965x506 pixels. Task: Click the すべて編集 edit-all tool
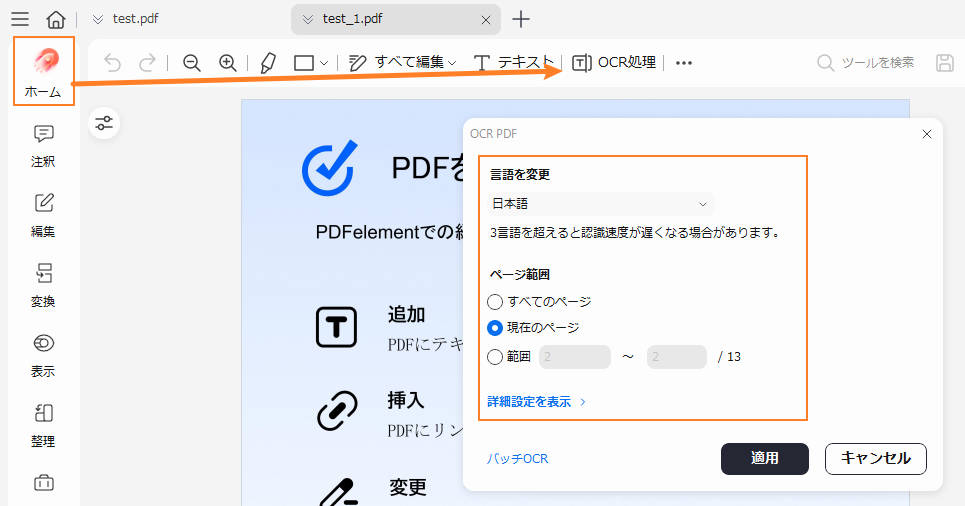[x=396, y=63]
